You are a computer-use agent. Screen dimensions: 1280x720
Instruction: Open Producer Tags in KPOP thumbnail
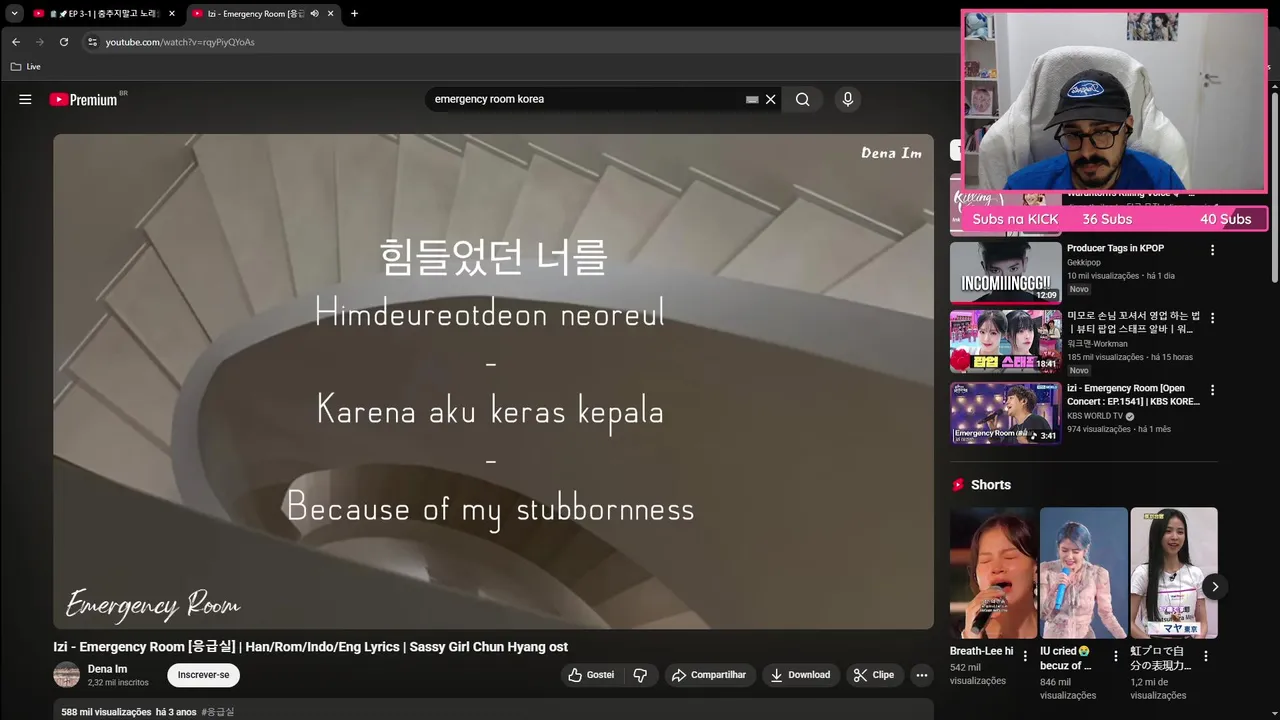pyautogui.click(x=1006, y=272)
